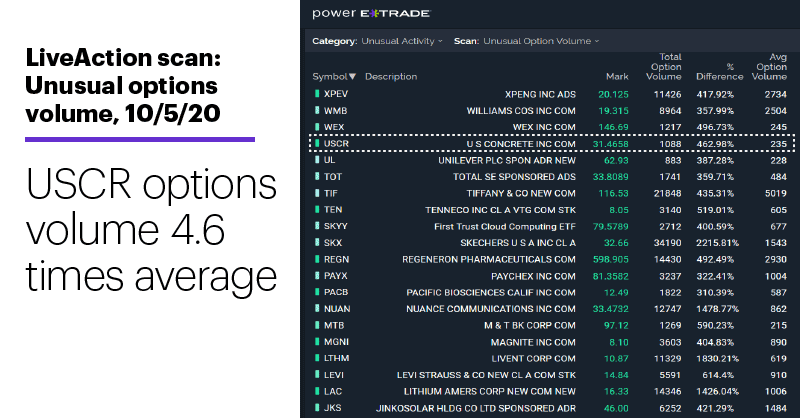This screenshot has width=800, height=418.
Task: Click USCR % difference 462.98%
Action: click(x=715, y=144)
